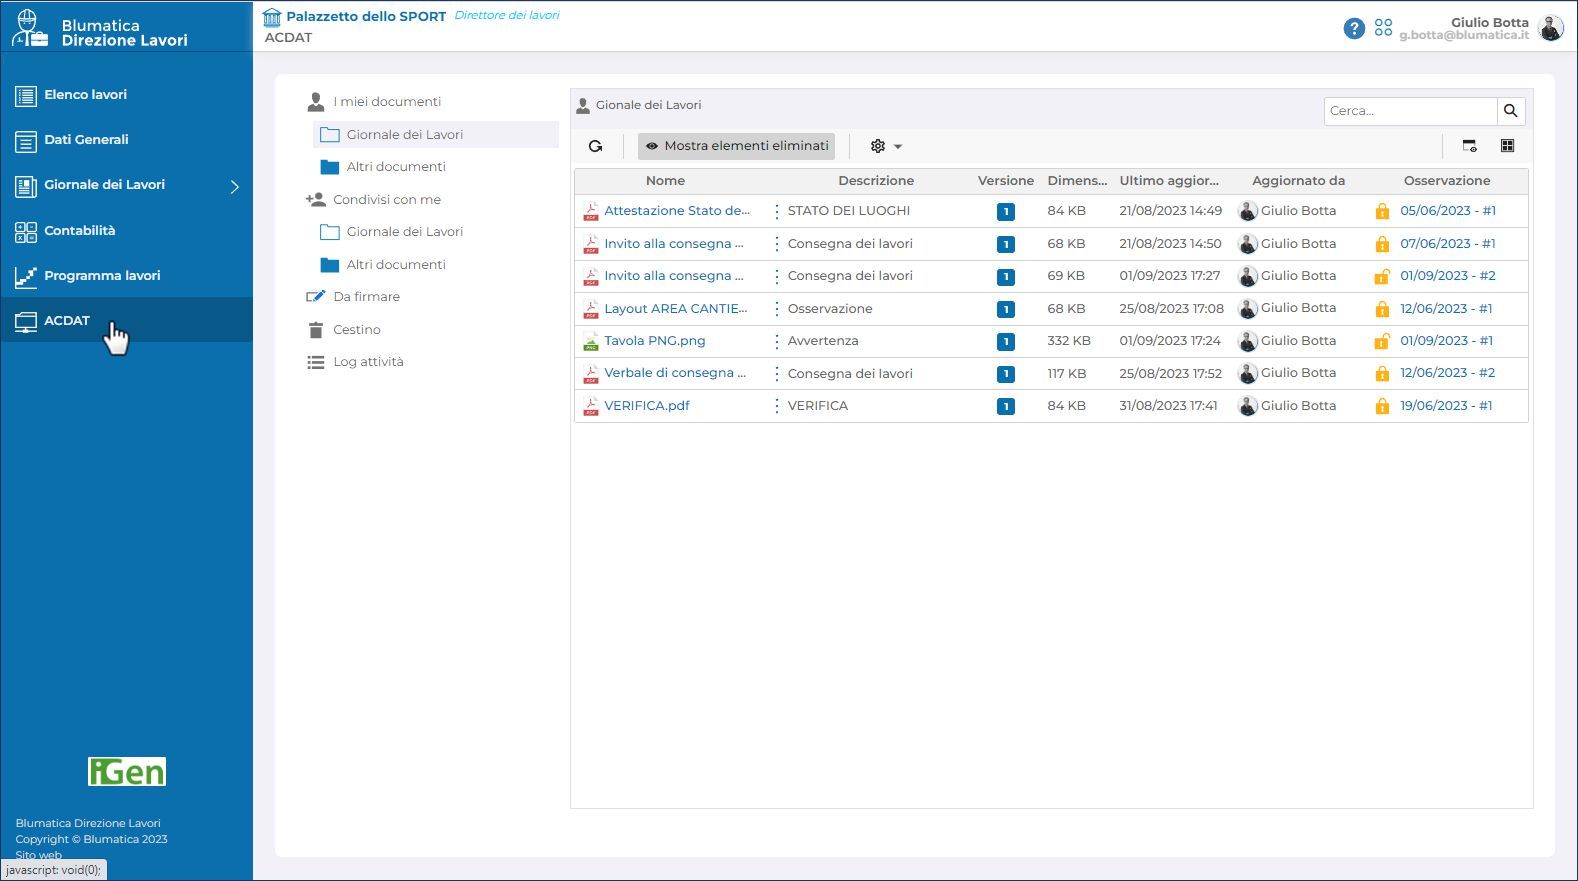Screen dimensions: 1578x881
Task: Click the search magnifier button
Action: pyautogui.click(x=1510, y=111)
